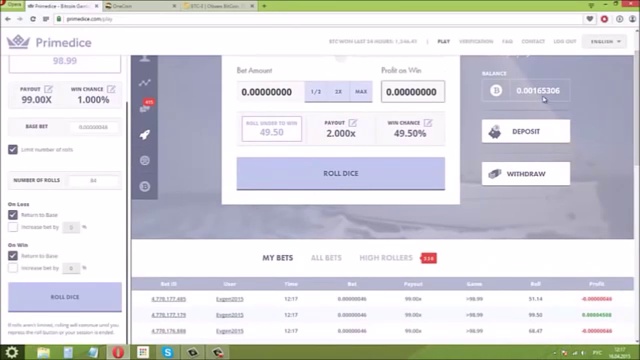Open the stats chart icon in sidebar
The height and width of the screenshot is (360, 640).
pos(144,83)
